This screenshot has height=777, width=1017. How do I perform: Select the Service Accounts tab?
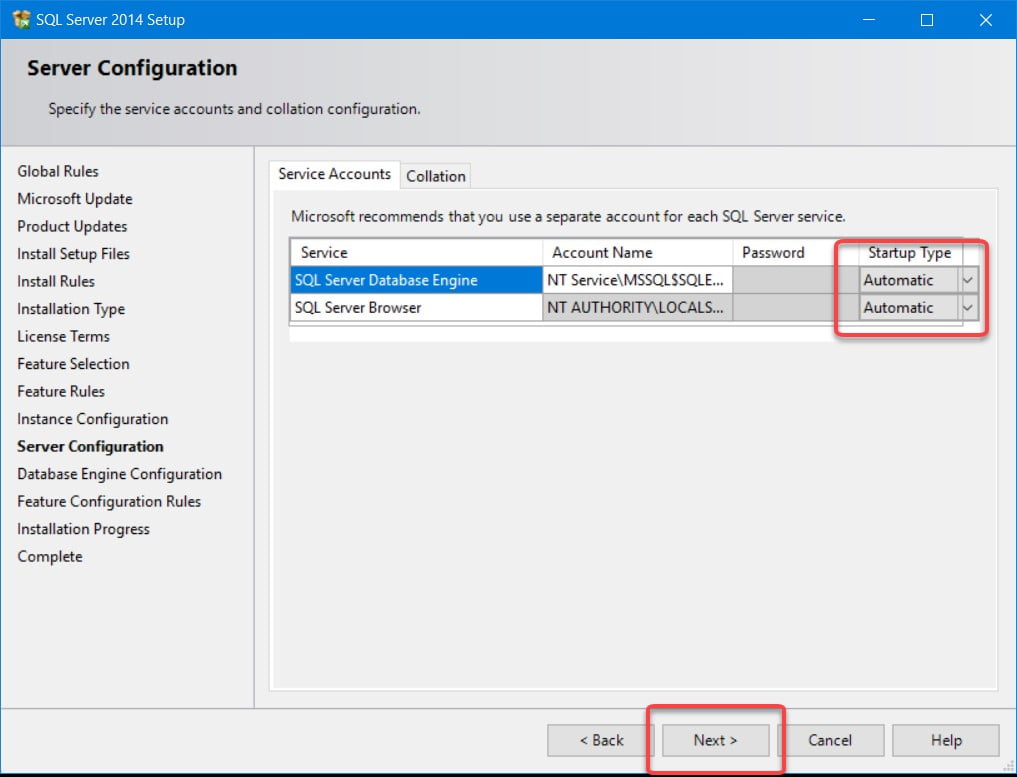tap(334, 174)
